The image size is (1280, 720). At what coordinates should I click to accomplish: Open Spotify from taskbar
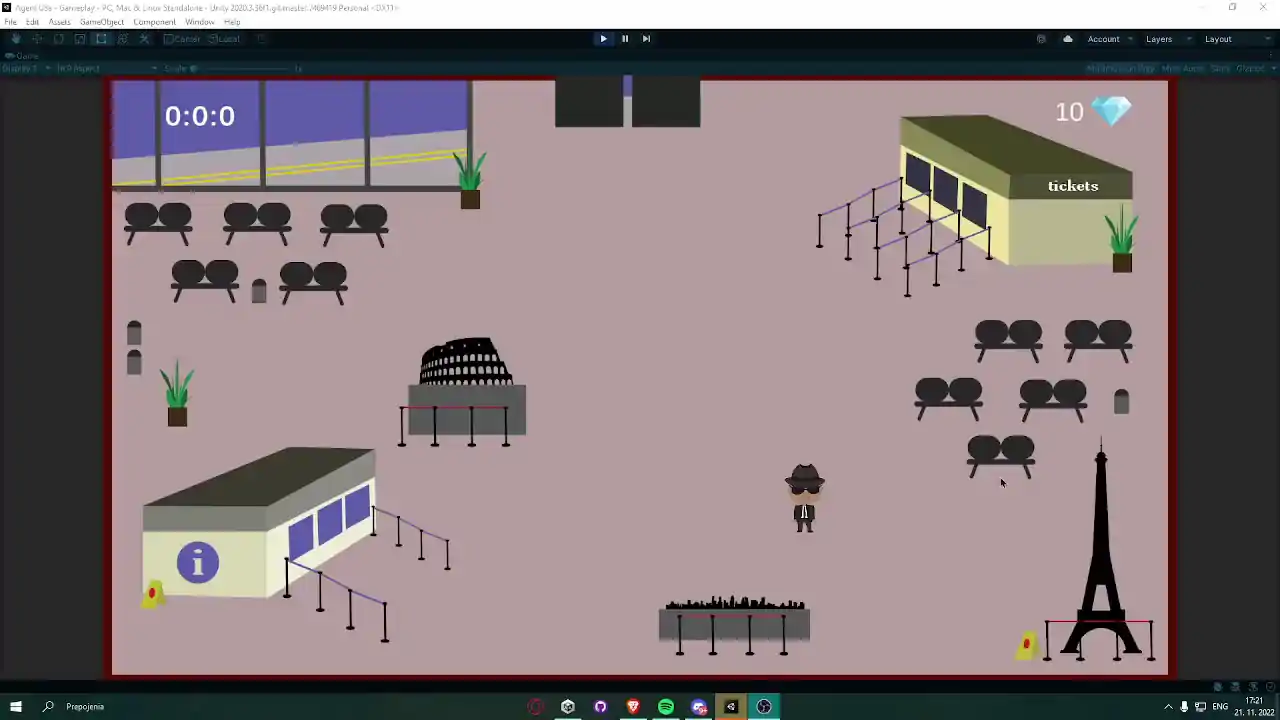pos(666,707)
